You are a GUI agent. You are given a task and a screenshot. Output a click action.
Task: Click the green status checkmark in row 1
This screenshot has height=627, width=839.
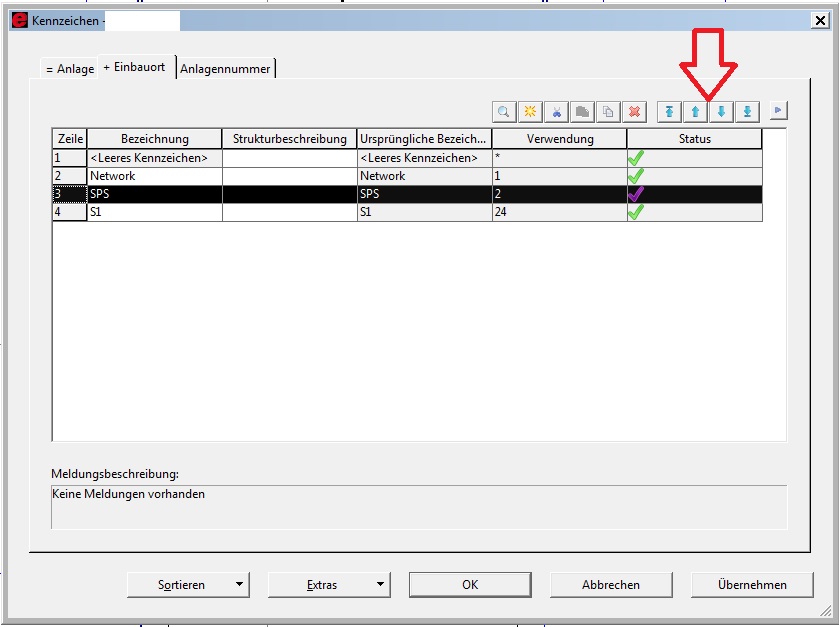636,158
